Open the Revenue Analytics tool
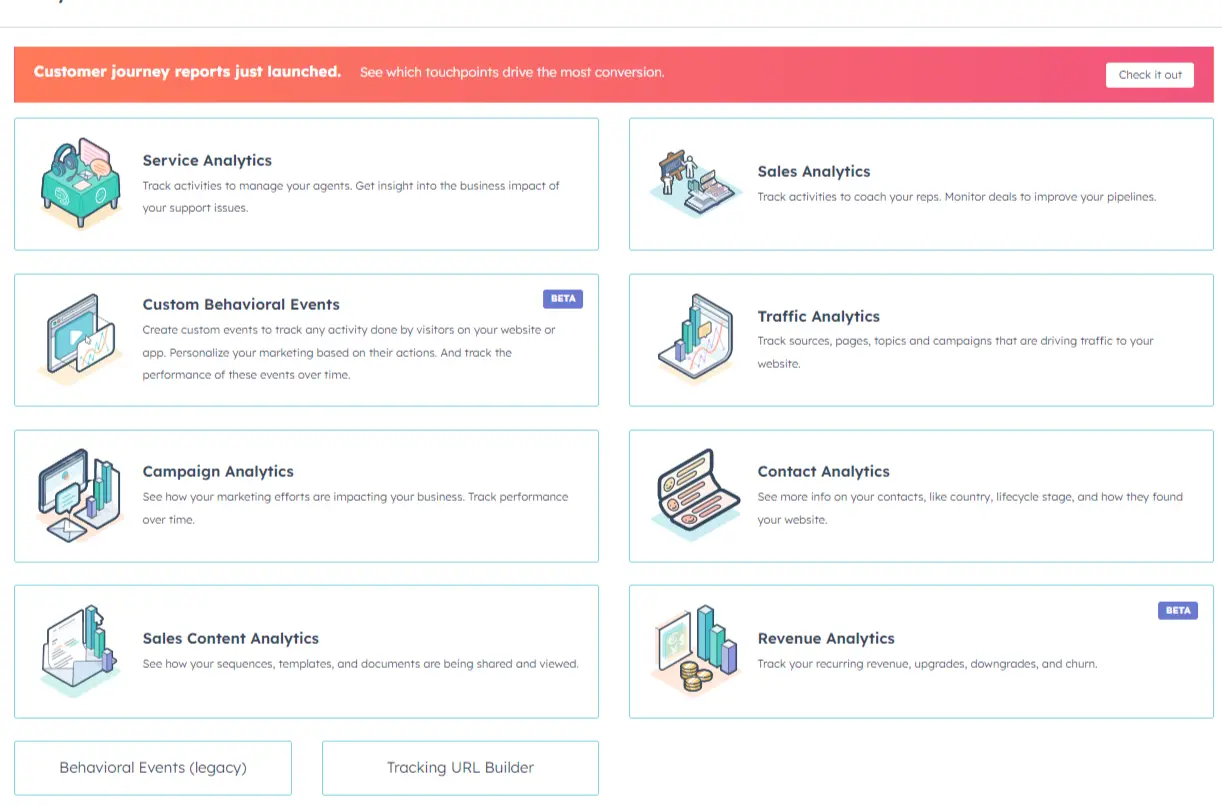The height and width of the screenshot is (805, 1222). click(920, 651)
